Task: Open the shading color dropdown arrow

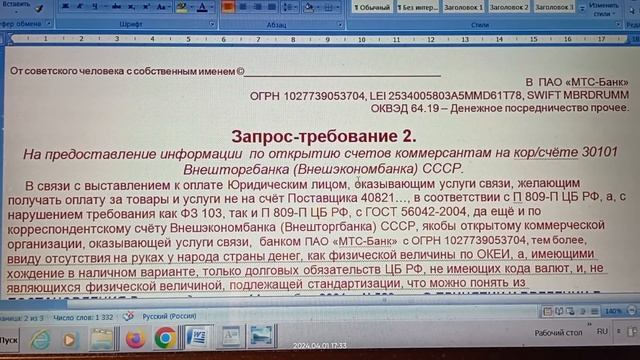Action: (x=318, y=7)
